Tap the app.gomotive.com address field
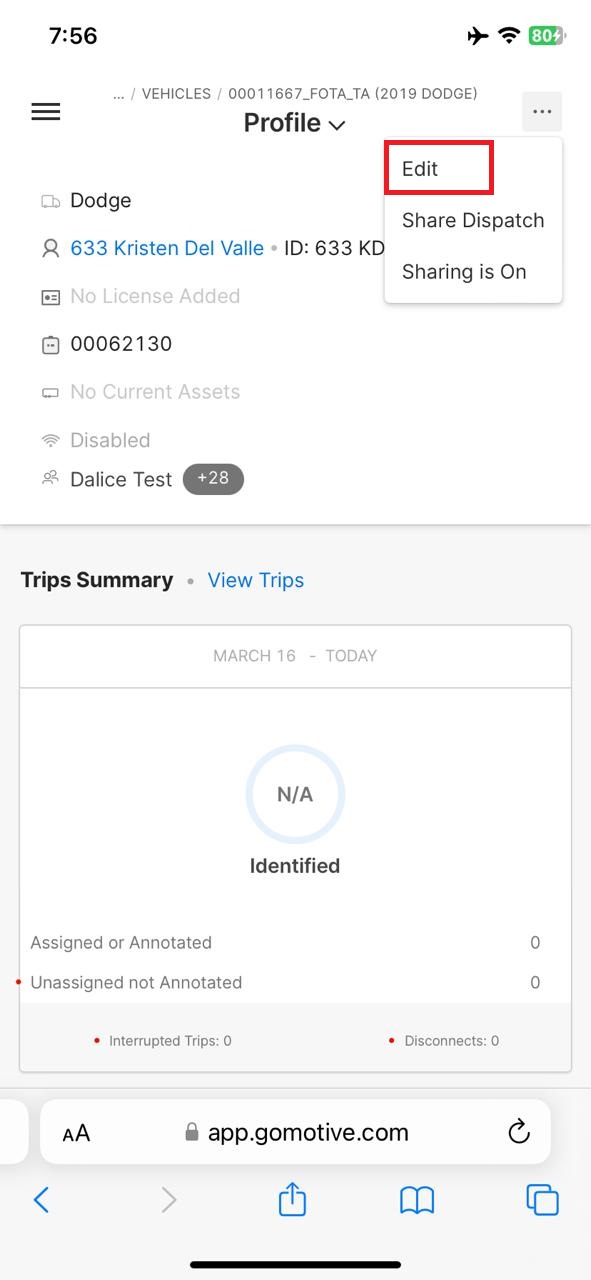This screenshot has width=591, height=1280. (x=295, y=1132)
